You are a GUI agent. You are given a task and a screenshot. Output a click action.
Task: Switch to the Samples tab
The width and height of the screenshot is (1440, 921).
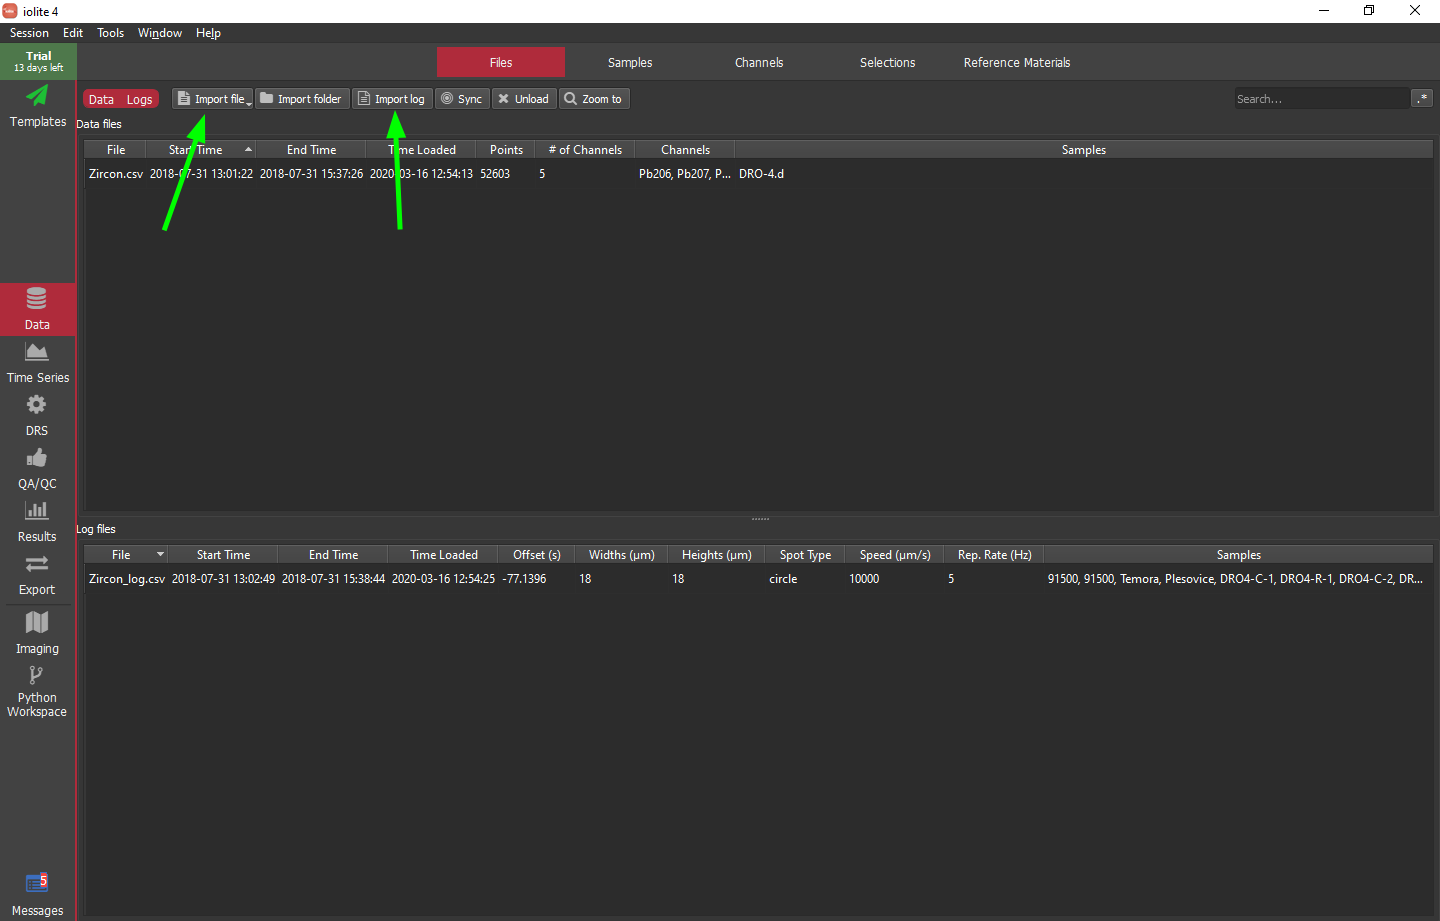630,62
